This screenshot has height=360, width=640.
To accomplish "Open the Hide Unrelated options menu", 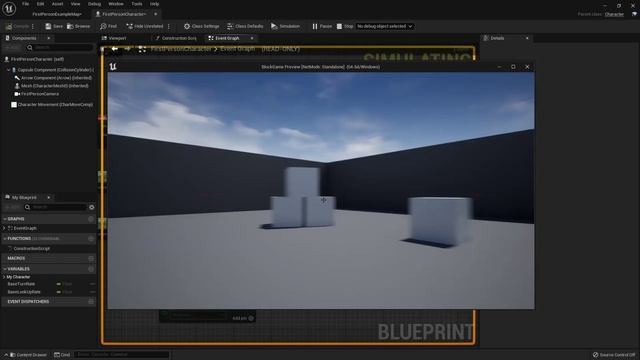I will pos(169,26).
